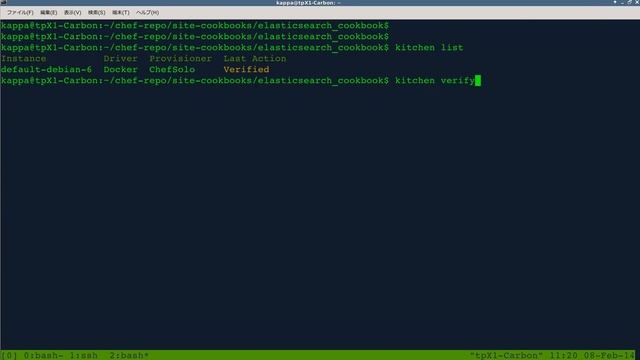Click the window maximize/restore button
Image resolution: width=640 pixels, height=360 pixels.
point(629,2)
